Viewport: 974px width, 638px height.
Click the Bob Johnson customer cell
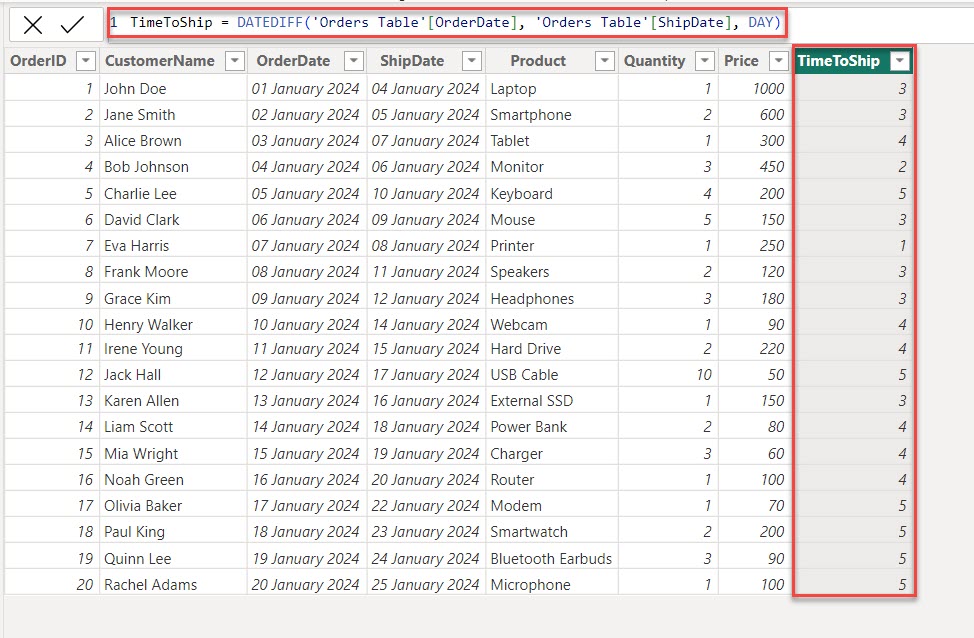[173, 167]
